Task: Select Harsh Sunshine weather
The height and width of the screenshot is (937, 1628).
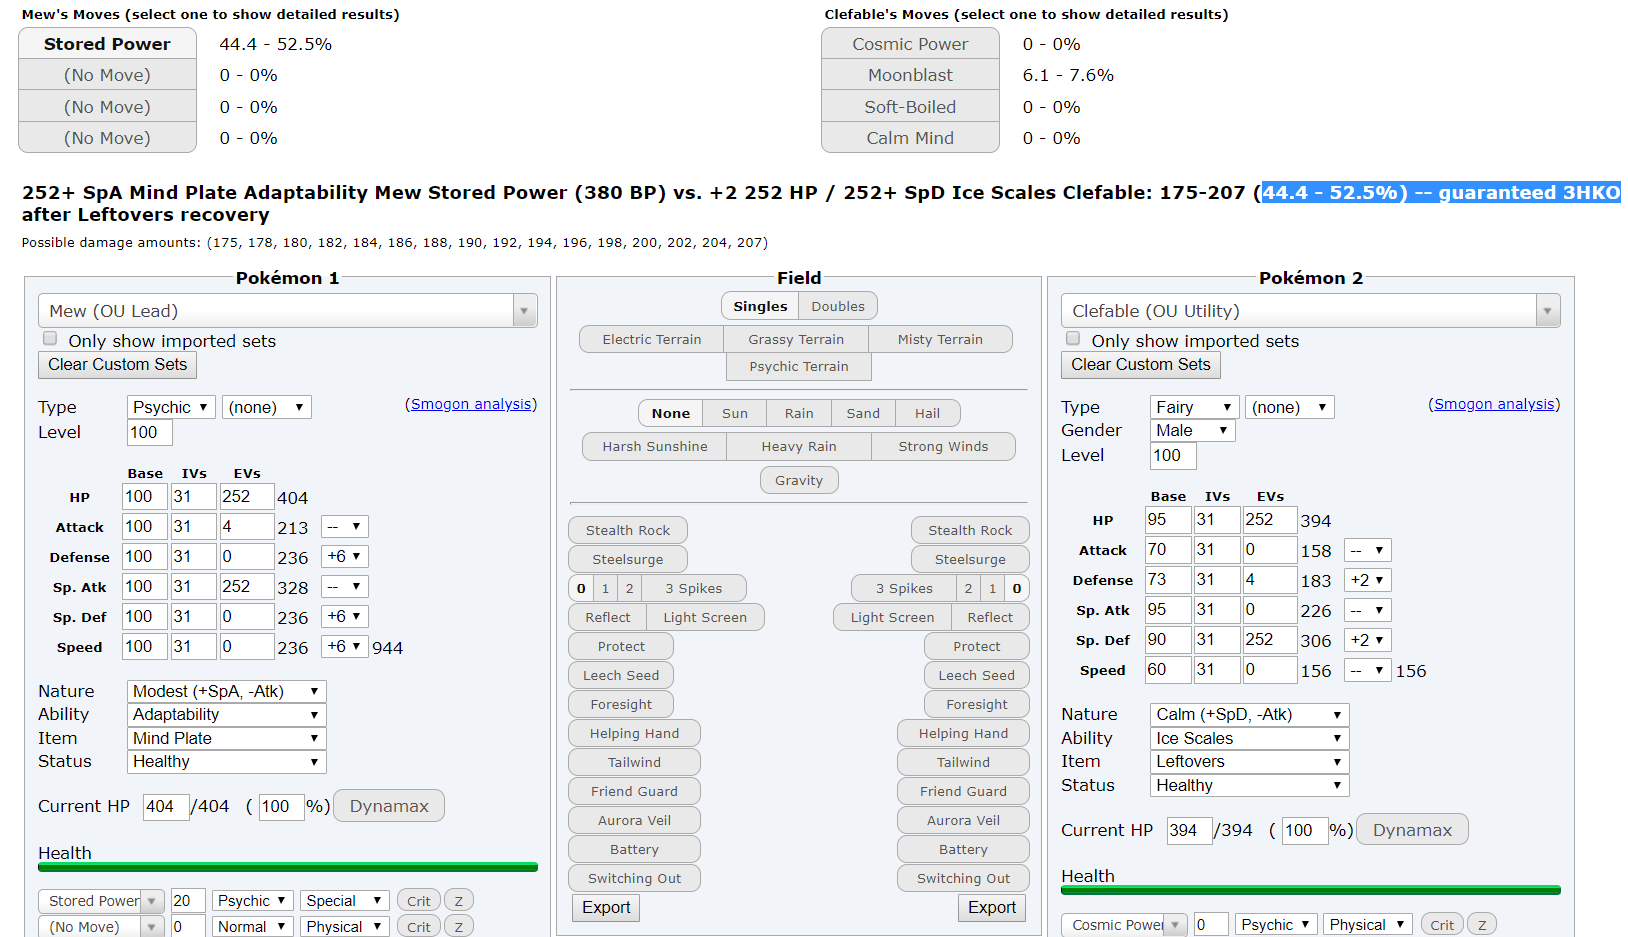Action: pos(655,446)
